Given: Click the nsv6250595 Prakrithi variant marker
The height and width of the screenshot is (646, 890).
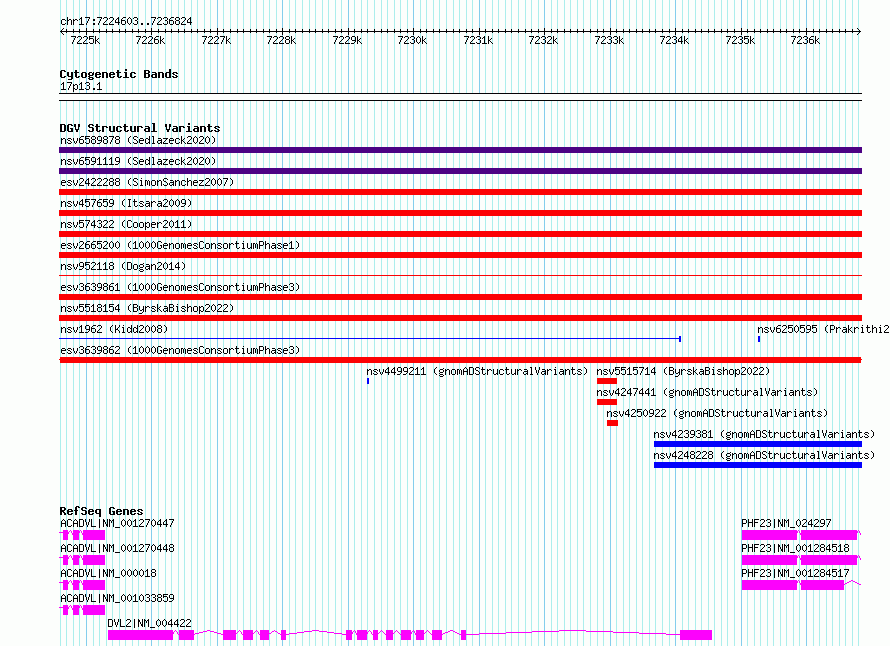Looking at the screenshot, I should (x=759, y=339).
